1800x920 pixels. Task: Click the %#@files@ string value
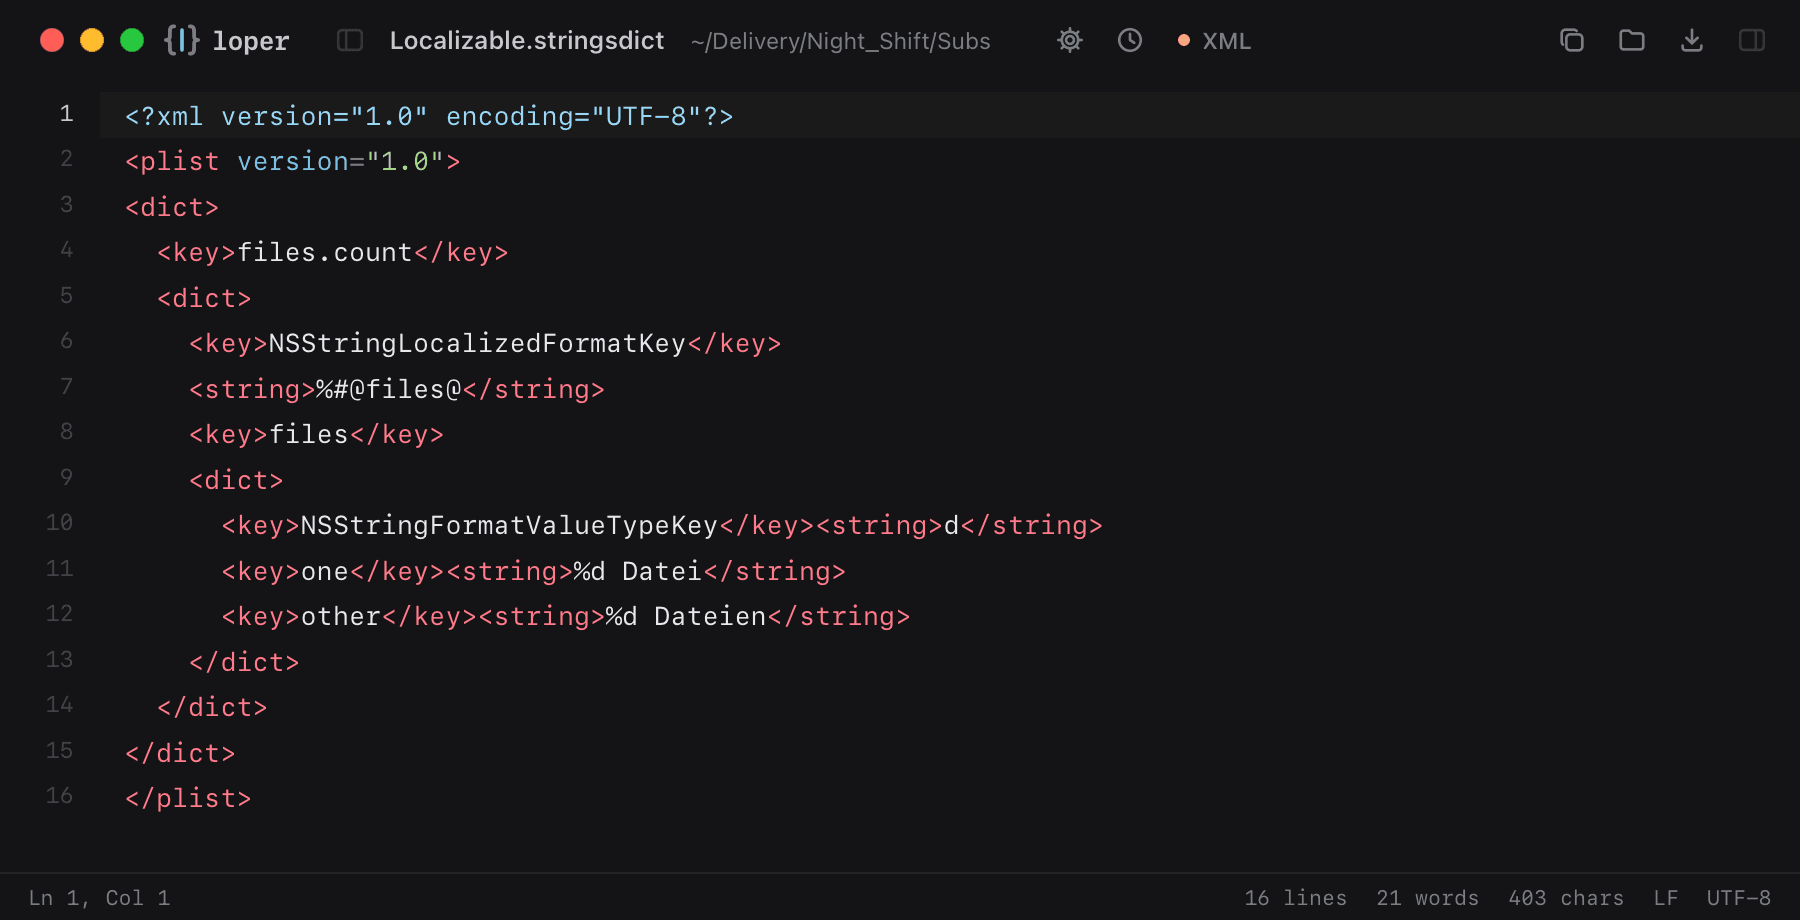point(388,389)
